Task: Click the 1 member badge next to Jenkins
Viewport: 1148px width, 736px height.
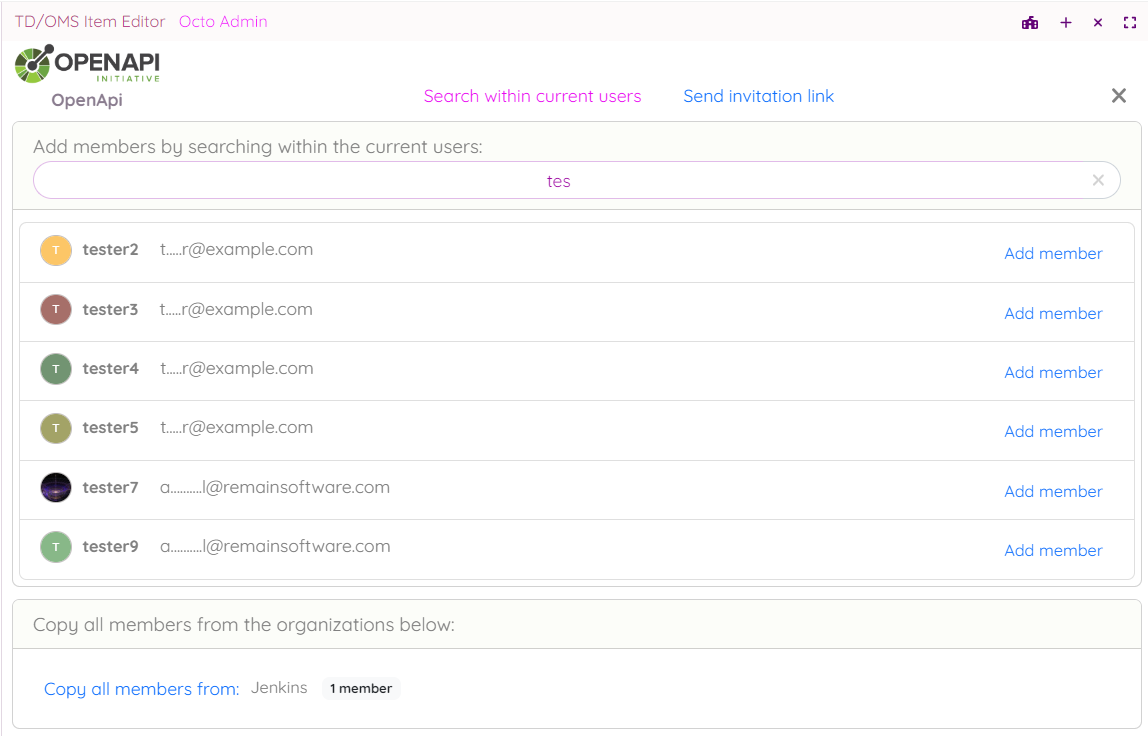Action: click(x=361, y=688)
